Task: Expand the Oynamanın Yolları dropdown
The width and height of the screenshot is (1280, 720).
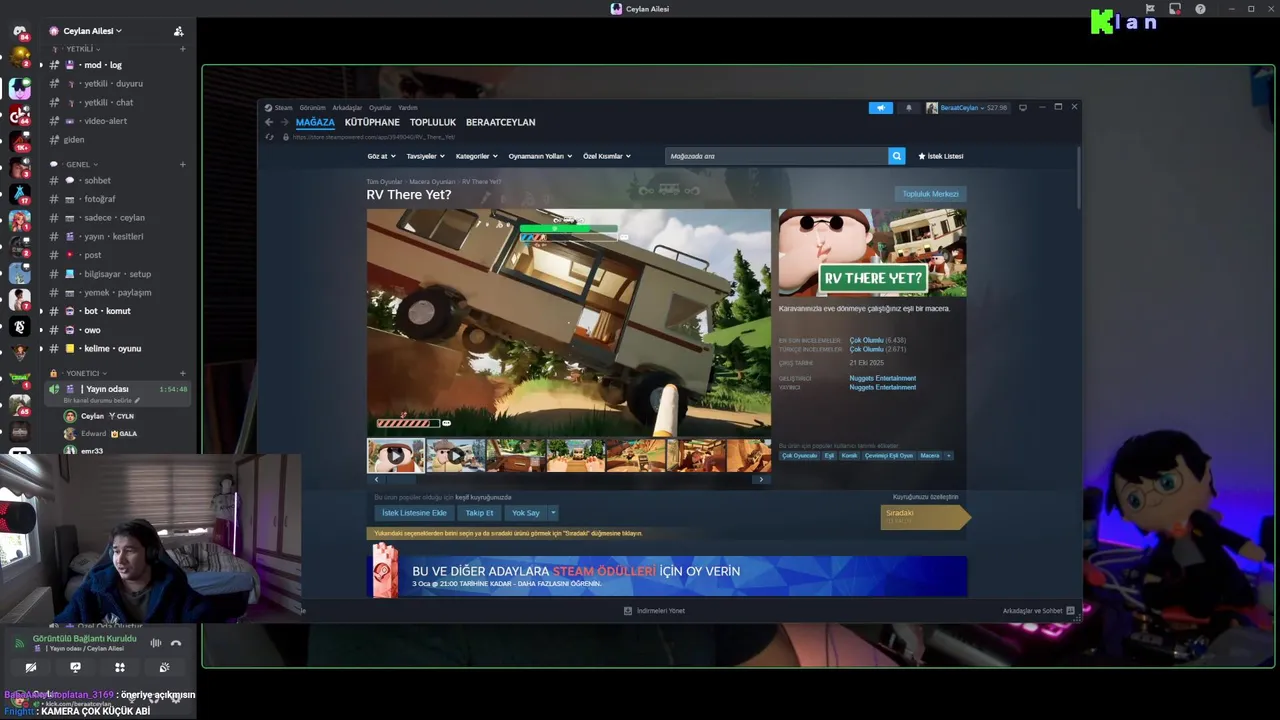Action: (540, 156)
